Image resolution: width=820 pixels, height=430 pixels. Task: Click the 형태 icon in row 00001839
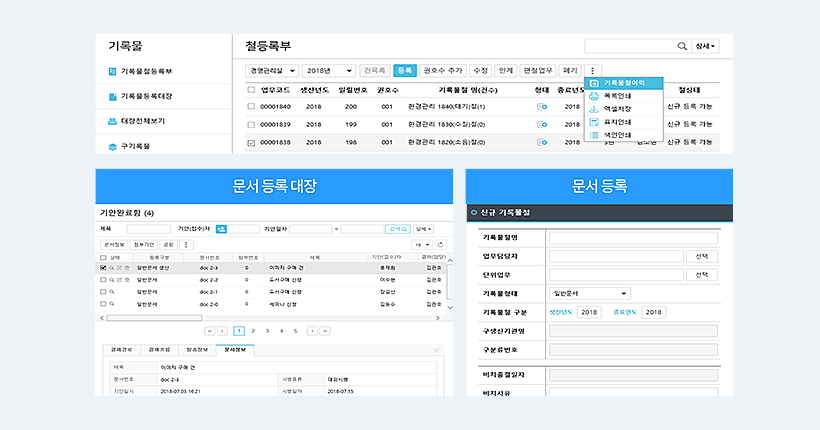(x=542, y=125)
